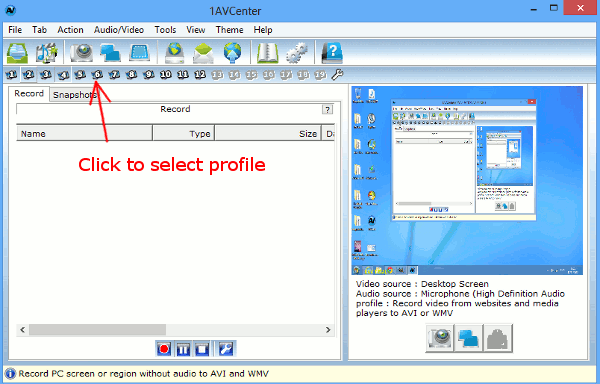
Task: Select profile number 9
Action: [148, 74]
